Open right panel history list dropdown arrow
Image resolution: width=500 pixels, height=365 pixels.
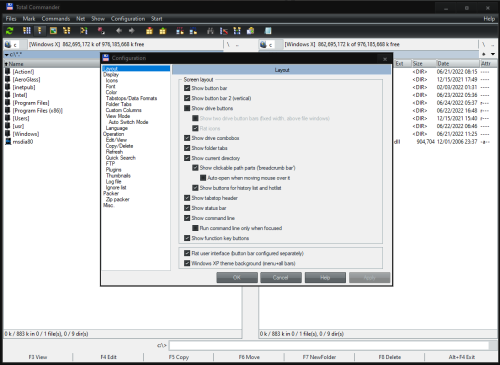pos(493,54)
